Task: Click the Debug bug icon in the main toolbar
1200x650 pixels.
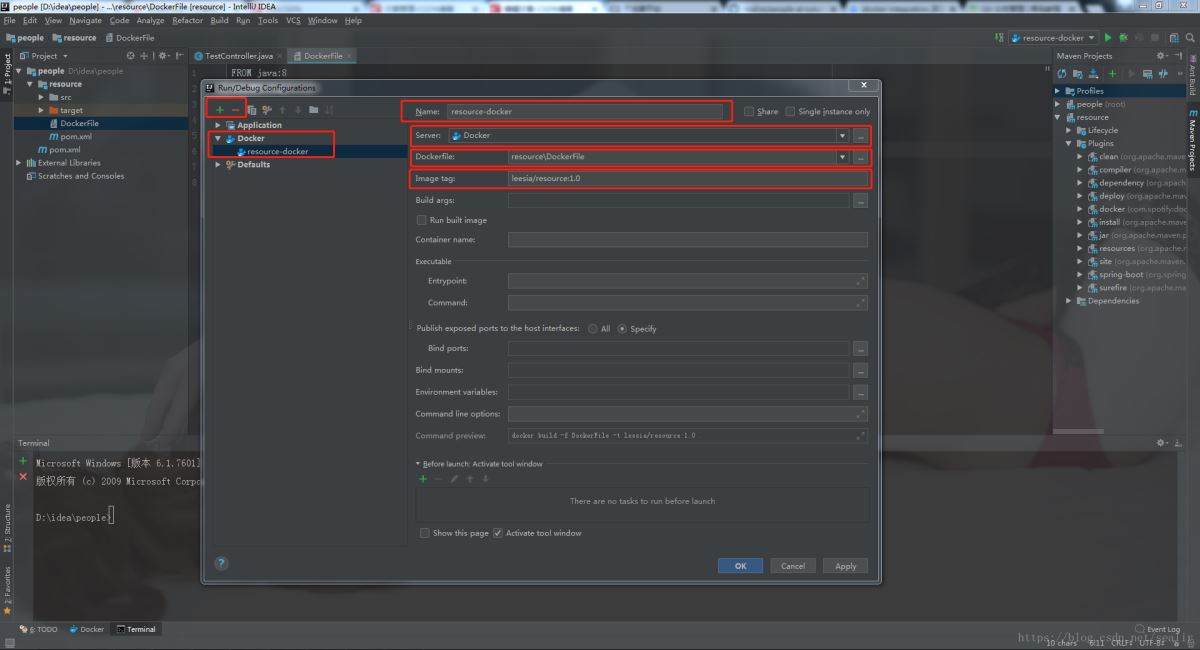Action: pyautogui.click(x=1123, y=38)
